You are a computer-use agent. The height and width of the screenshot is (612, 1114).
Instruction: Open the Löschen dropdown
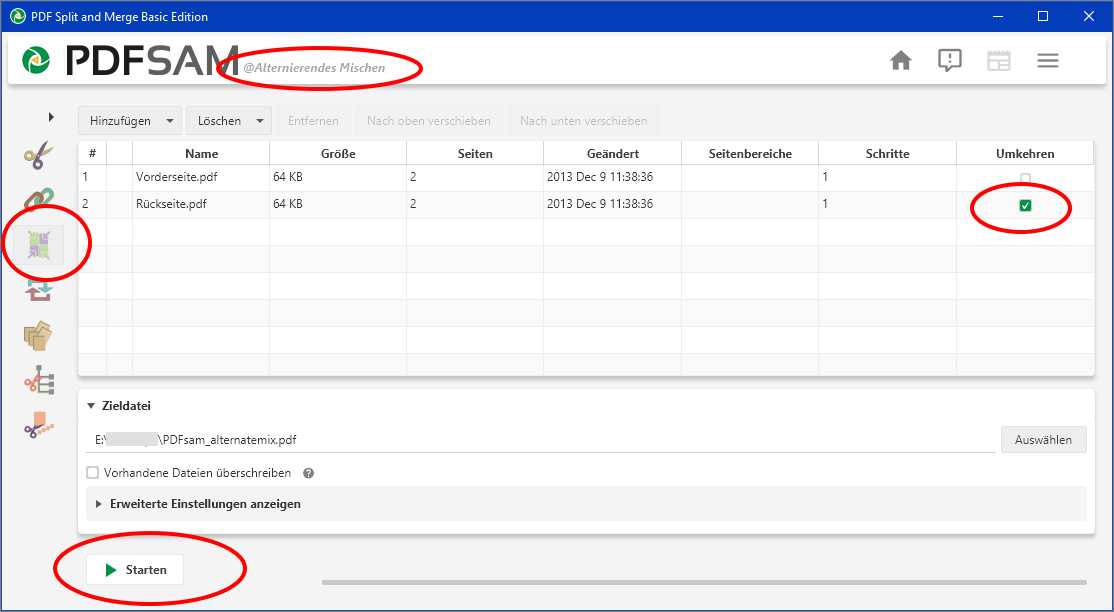(229, 121)
